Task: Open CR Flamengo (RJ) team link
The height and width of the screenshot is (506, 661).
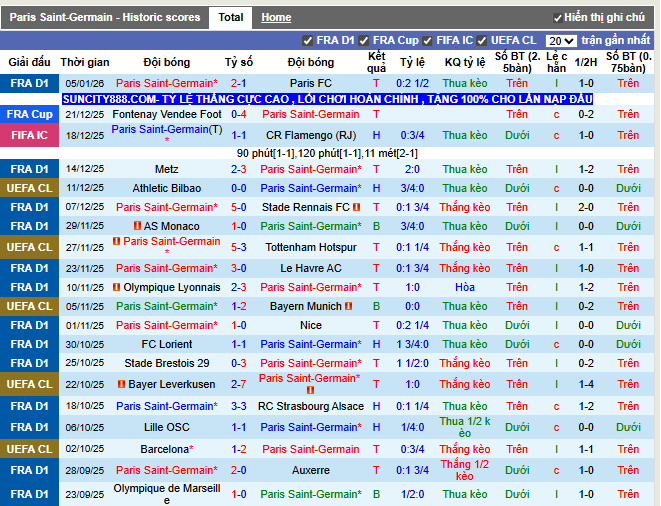Action: [x=311, y=135]
